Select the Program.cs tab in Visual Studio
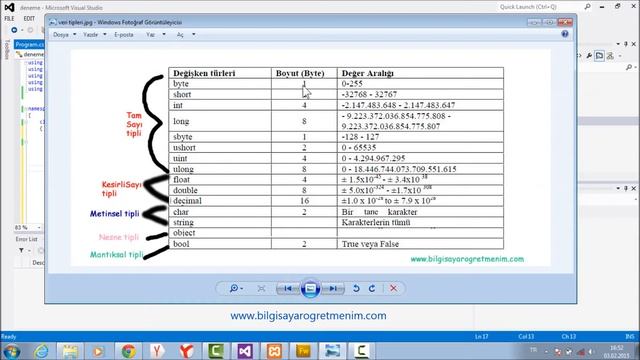 tap(29, 44)
